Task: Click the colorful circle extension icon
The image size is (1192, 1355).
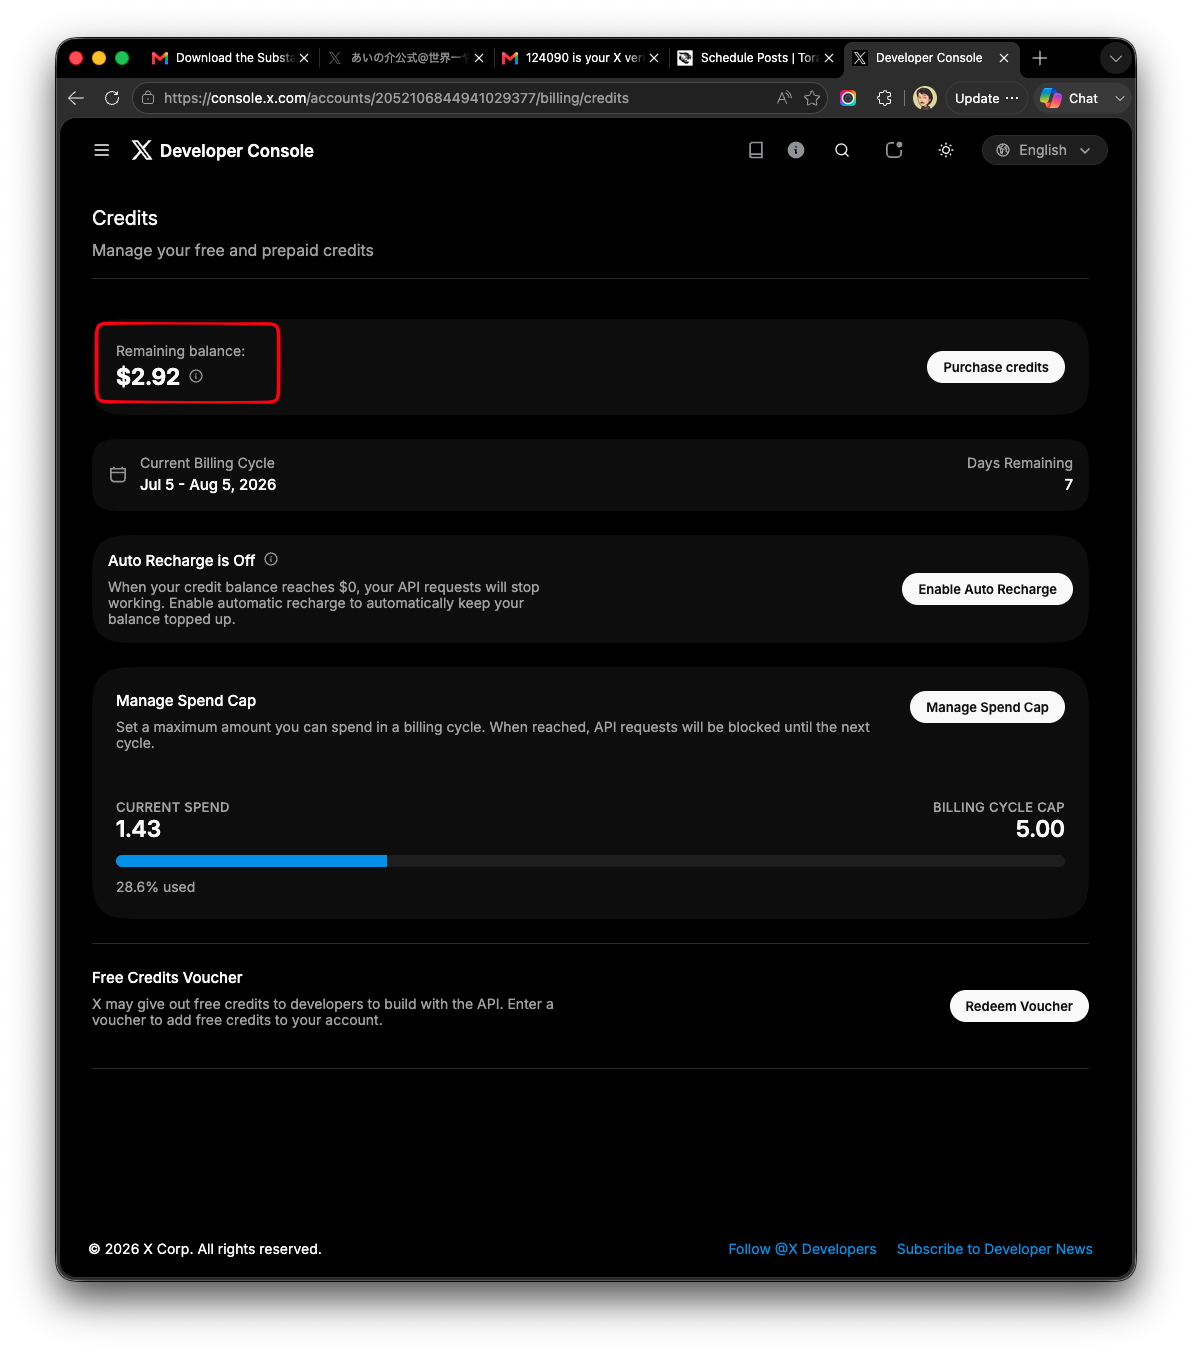Action: click(848, 98)
